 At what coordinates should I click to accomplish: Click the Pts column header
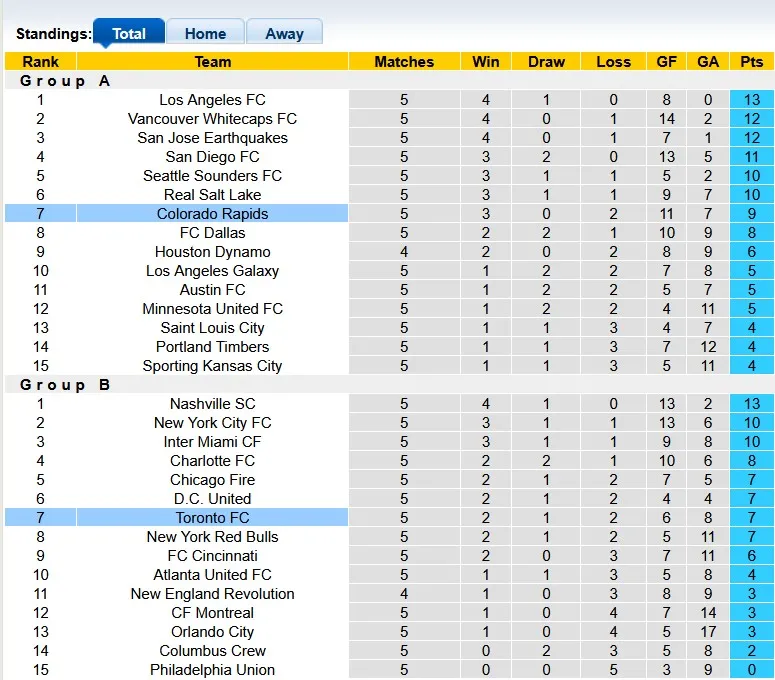click(751, 61)
